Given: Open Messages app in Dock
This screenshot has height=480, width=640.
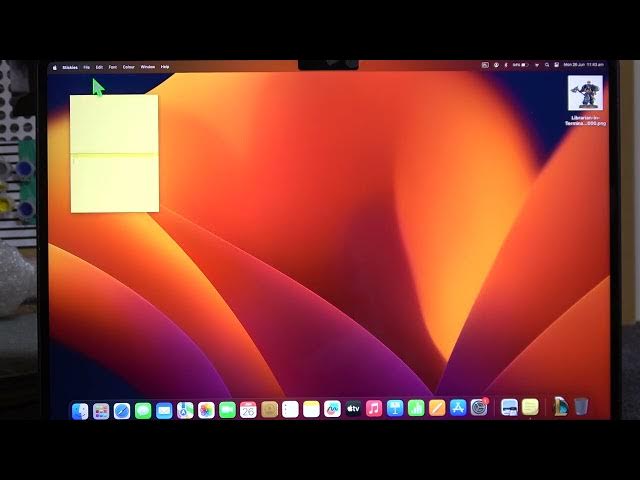Looking at the screenshot, I should point(143,410).
